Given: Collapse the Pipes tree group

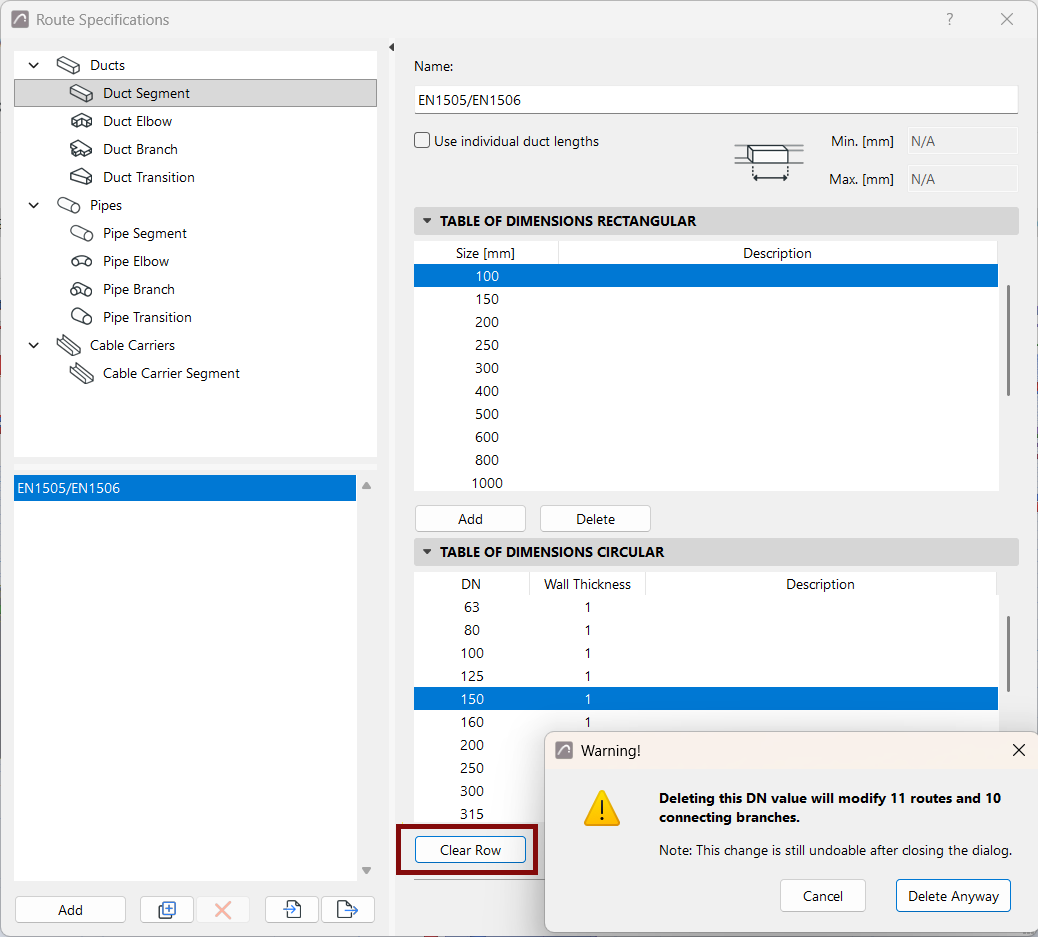Looking at the screenshot, I should 34,205.
